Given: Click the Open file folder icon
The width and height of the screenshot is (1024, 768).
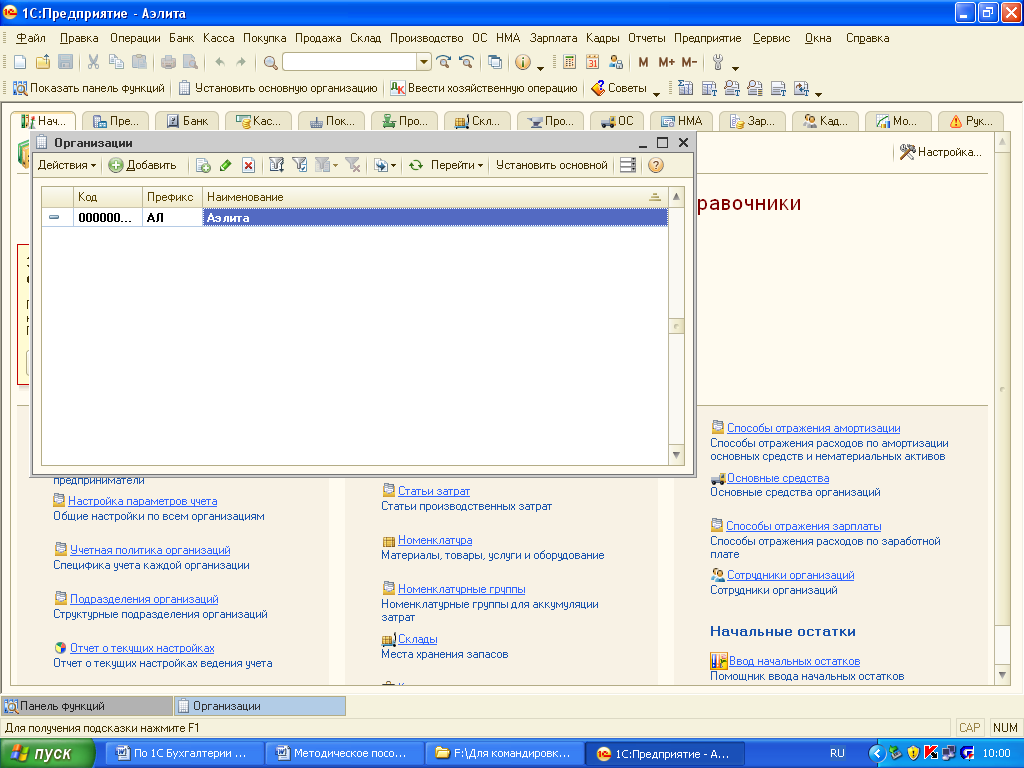Looking at the screenshot, I should 43,62.
